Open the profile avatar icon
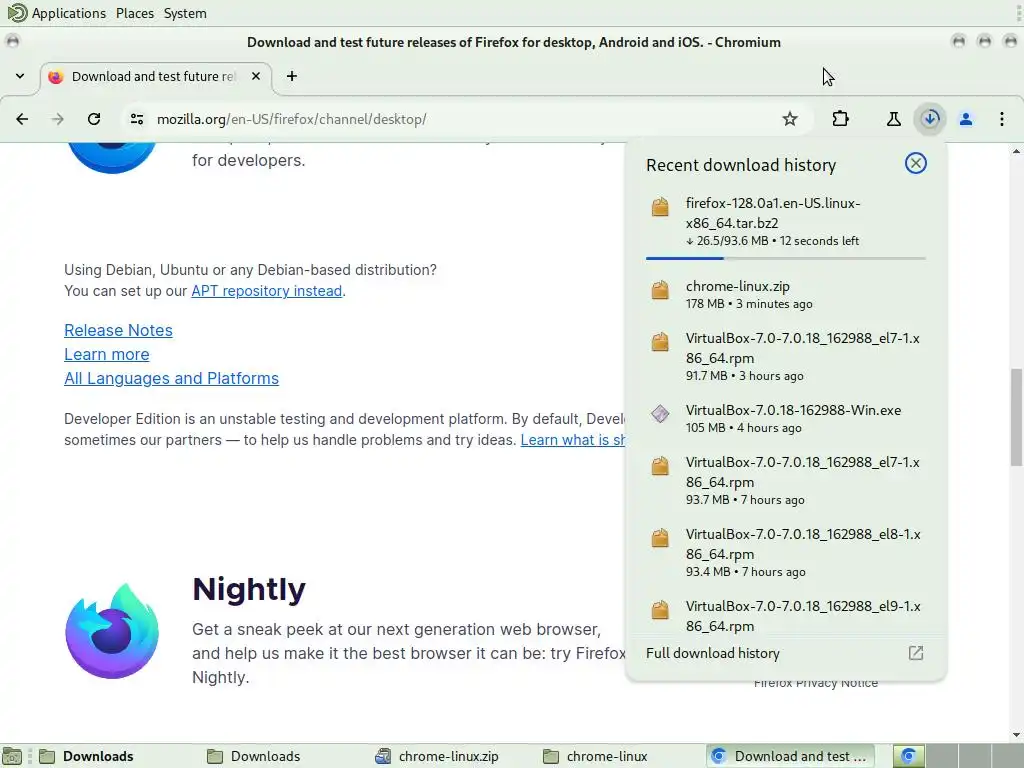Image resolution: width=1024 pixels, height=768 pixels. [x=966, y=119]
